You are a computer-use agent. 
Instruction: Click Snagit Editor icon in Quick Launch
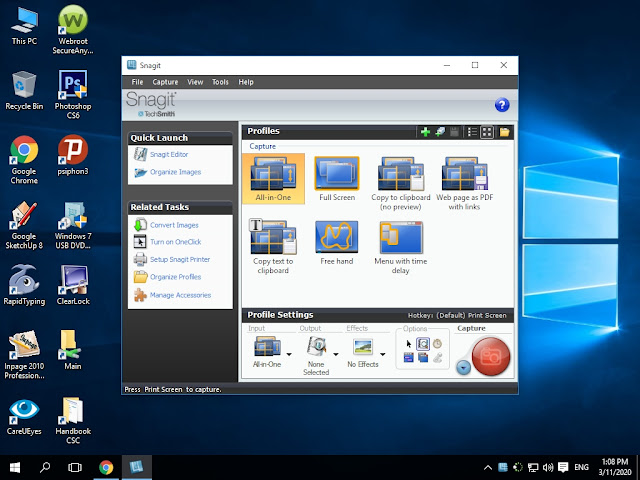140,154
